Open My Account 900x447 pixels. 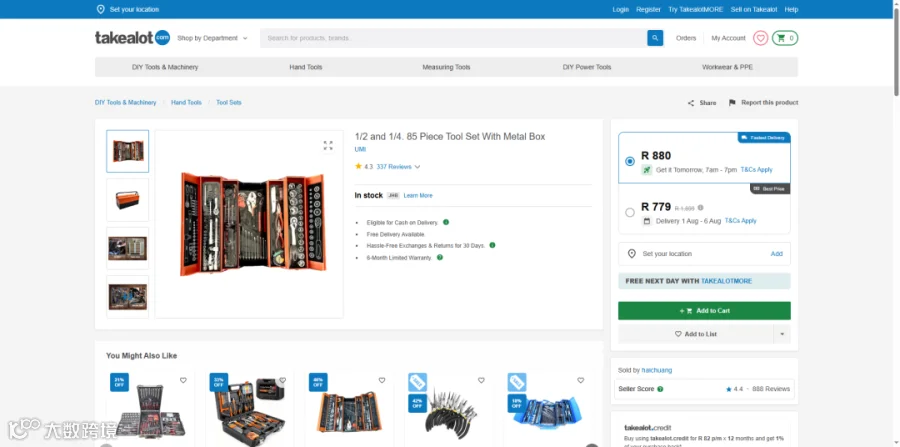[x=728, y=38]
